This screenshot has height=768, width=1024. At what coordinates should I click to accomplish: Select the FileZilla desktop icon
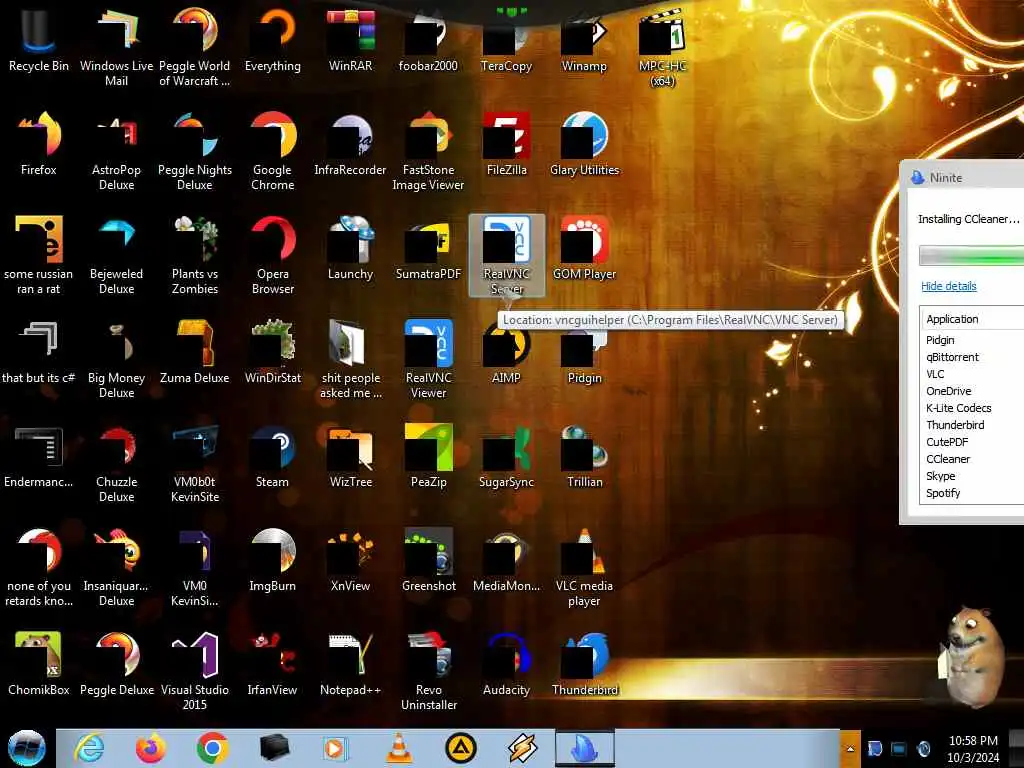(506, 144)
